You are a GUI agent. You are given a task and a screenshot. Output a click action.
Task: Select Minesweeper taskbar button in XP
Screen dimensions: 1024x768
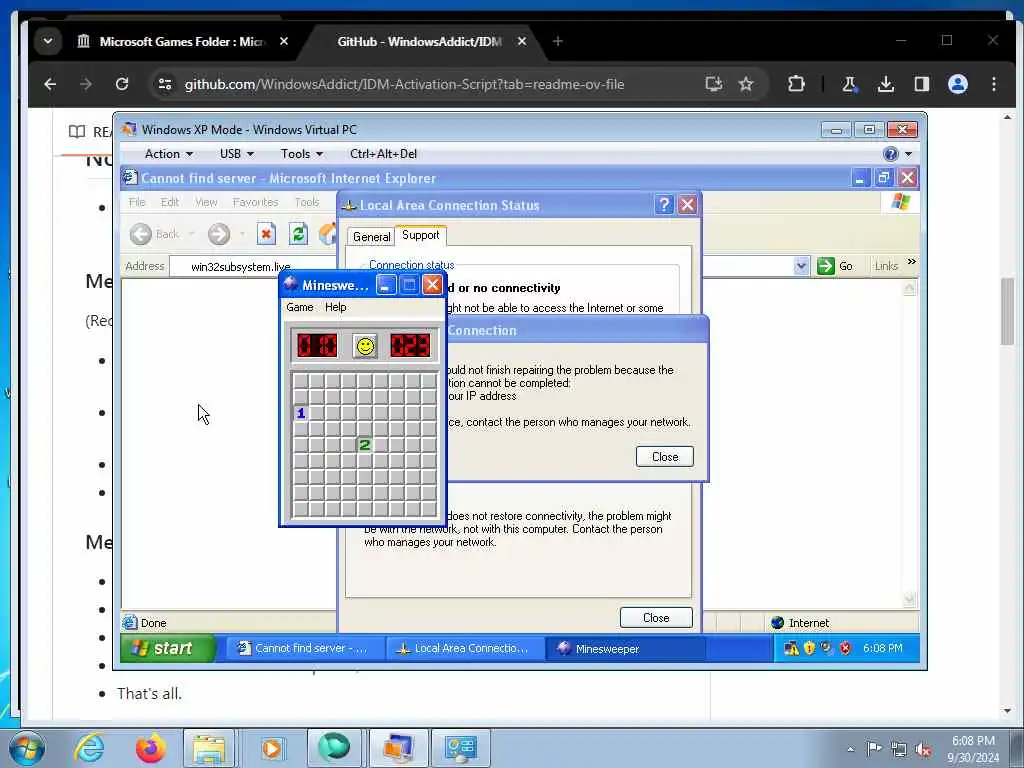[x=626, y=648]
